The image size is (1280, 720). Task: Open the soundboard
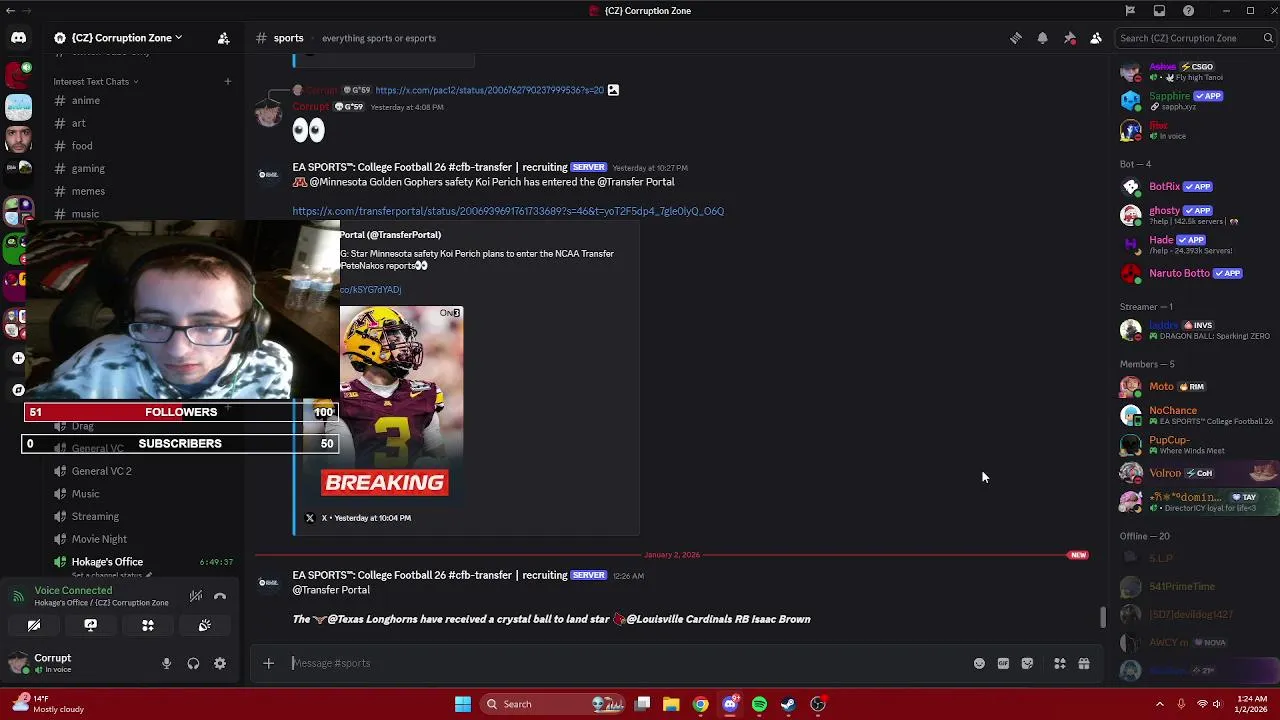[x=204, y=625]
